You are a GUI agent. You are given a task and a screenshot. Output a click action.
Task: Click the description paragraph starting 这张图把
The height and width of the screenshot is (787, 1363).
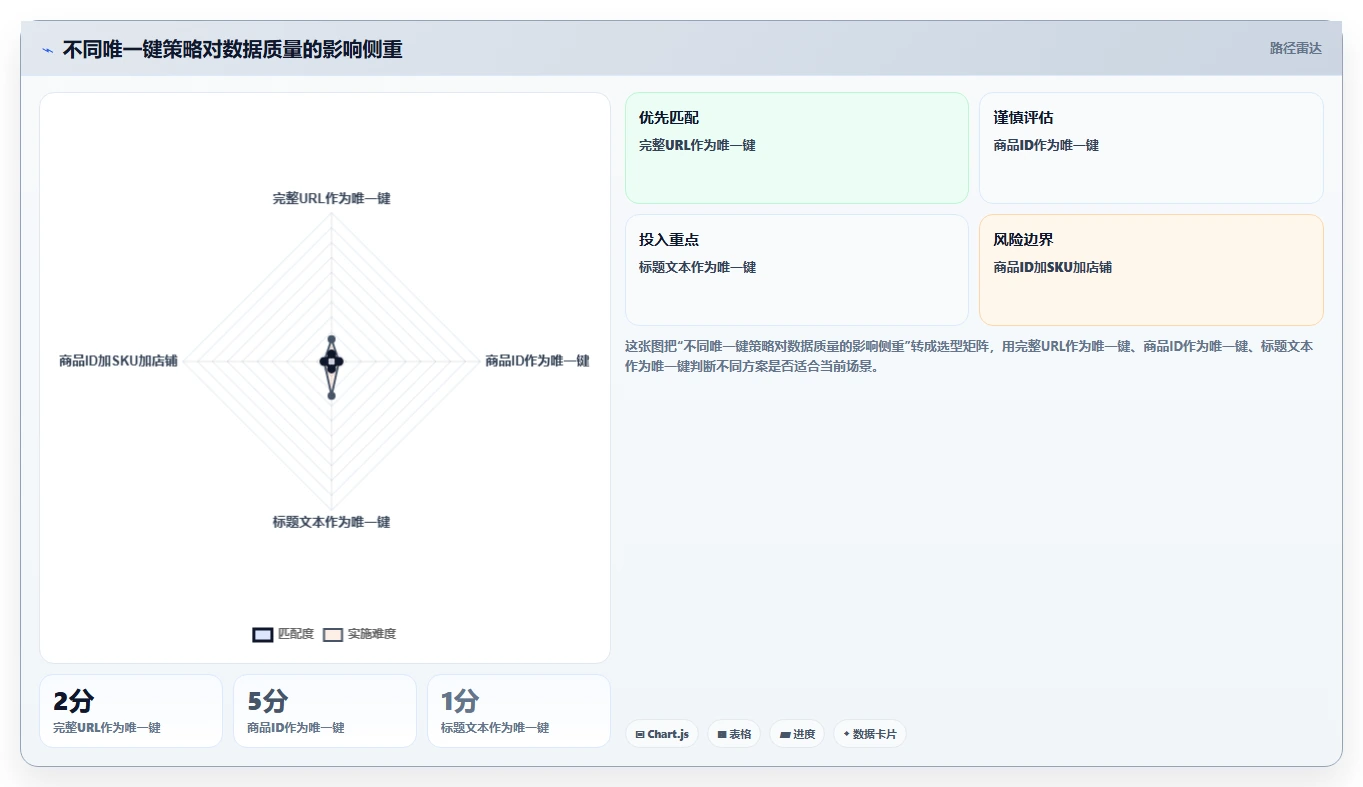(x=969, y=356)
